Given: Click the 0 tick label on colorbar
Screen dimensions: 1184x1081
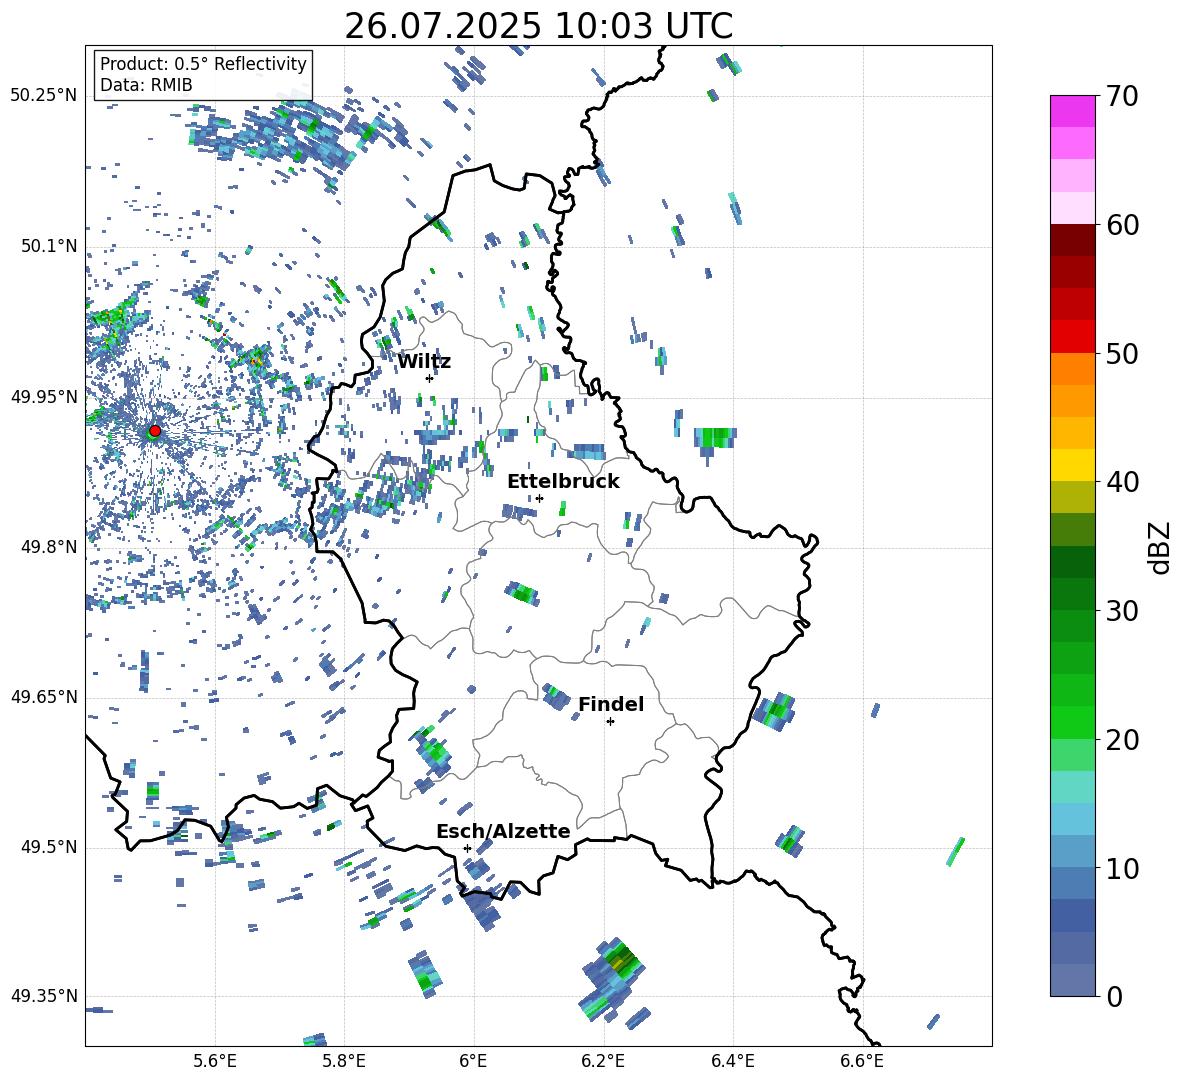Looking at the screenshot, I should 1114,997.
